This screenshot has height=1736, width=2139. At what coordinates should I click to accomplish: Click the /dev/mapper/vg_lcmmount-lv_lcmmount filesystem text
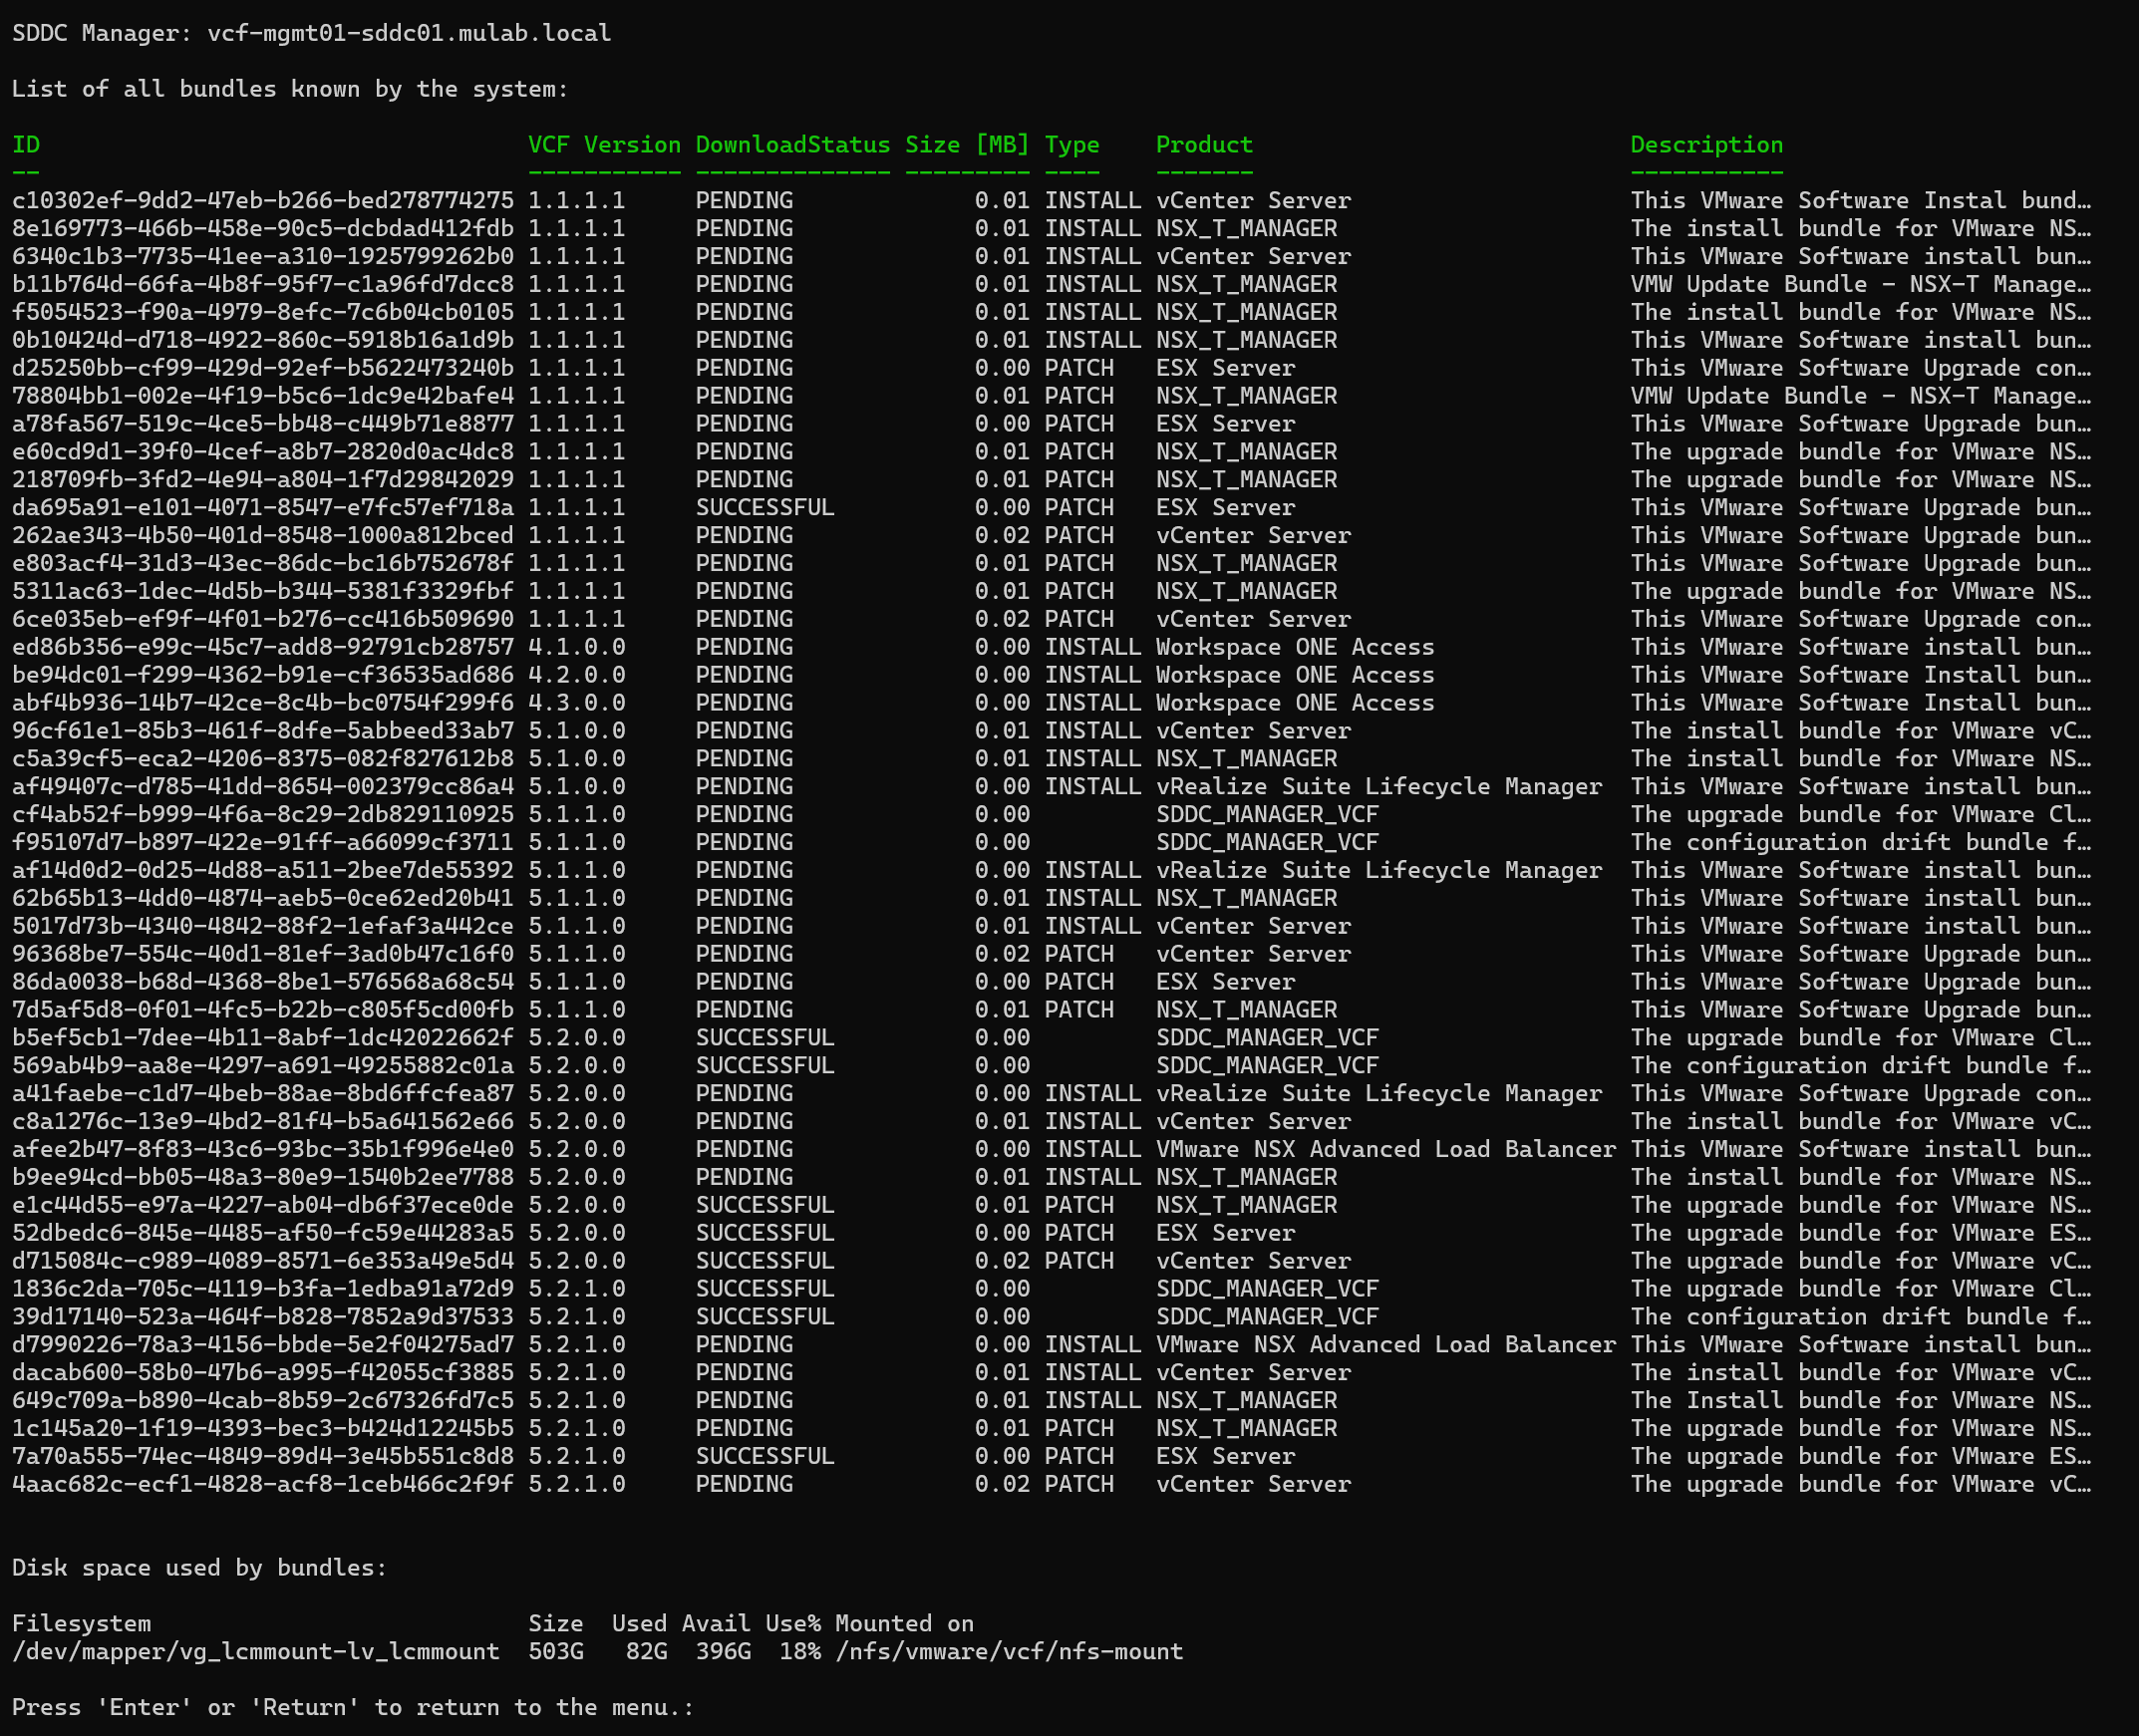coord(255,1651)
